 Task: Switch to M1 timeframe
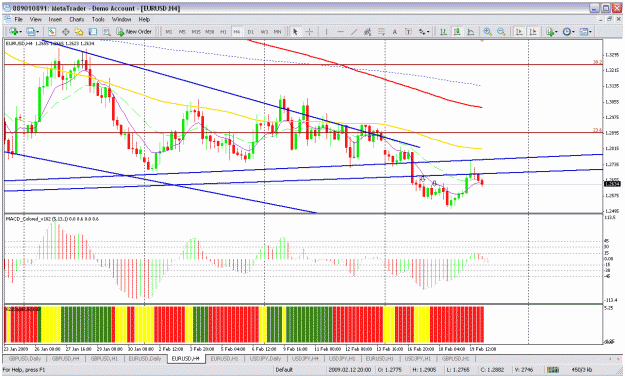[x=169, y=31]
